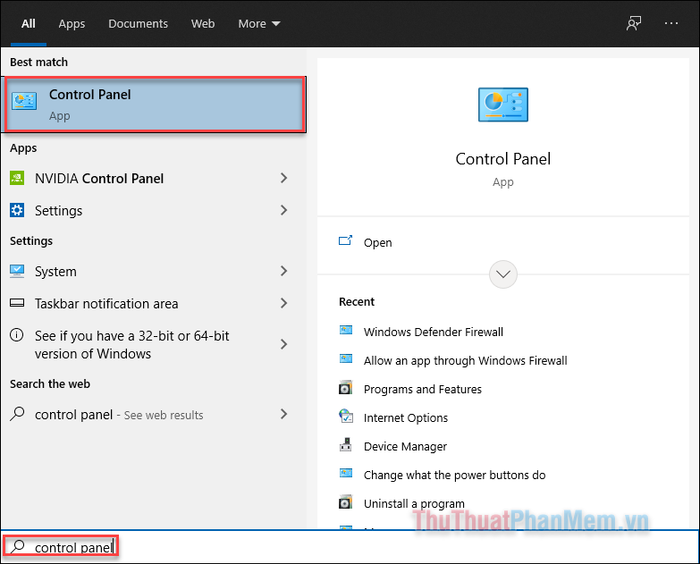The height and width of the screenshot is (564, 700).
Task: Click the Control Panel title in preview pane
Action: click(503, 159)
